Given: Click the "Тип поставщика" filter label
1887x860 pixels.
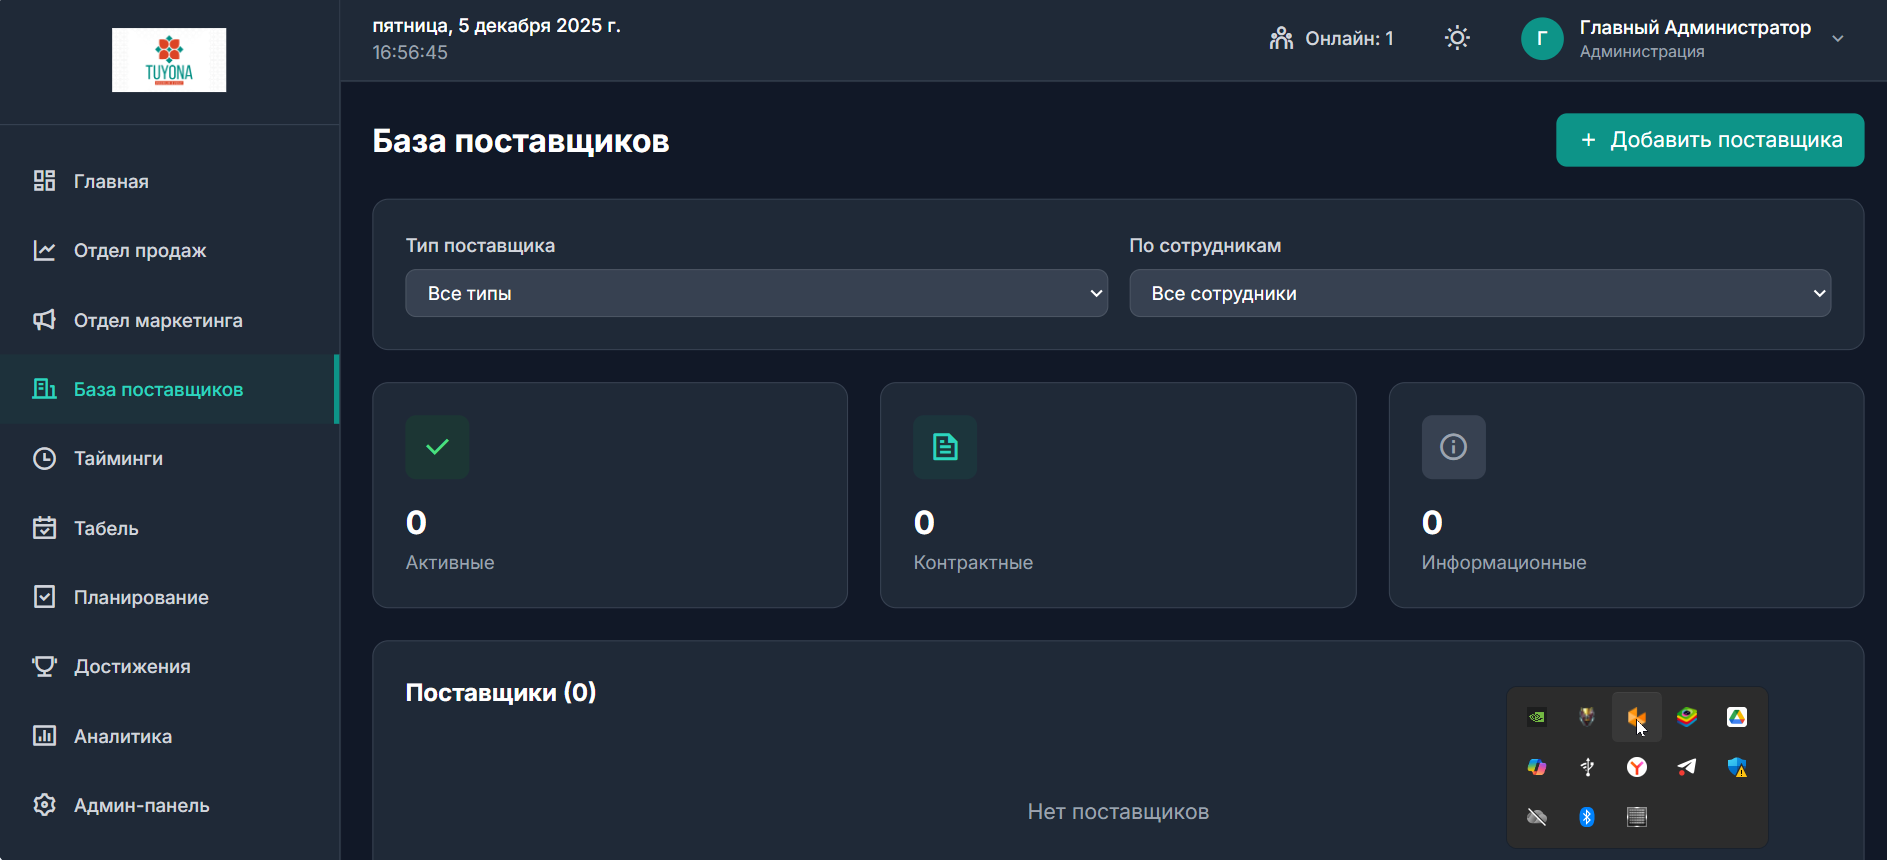Looking at the screenshot, I should point(480,246).
